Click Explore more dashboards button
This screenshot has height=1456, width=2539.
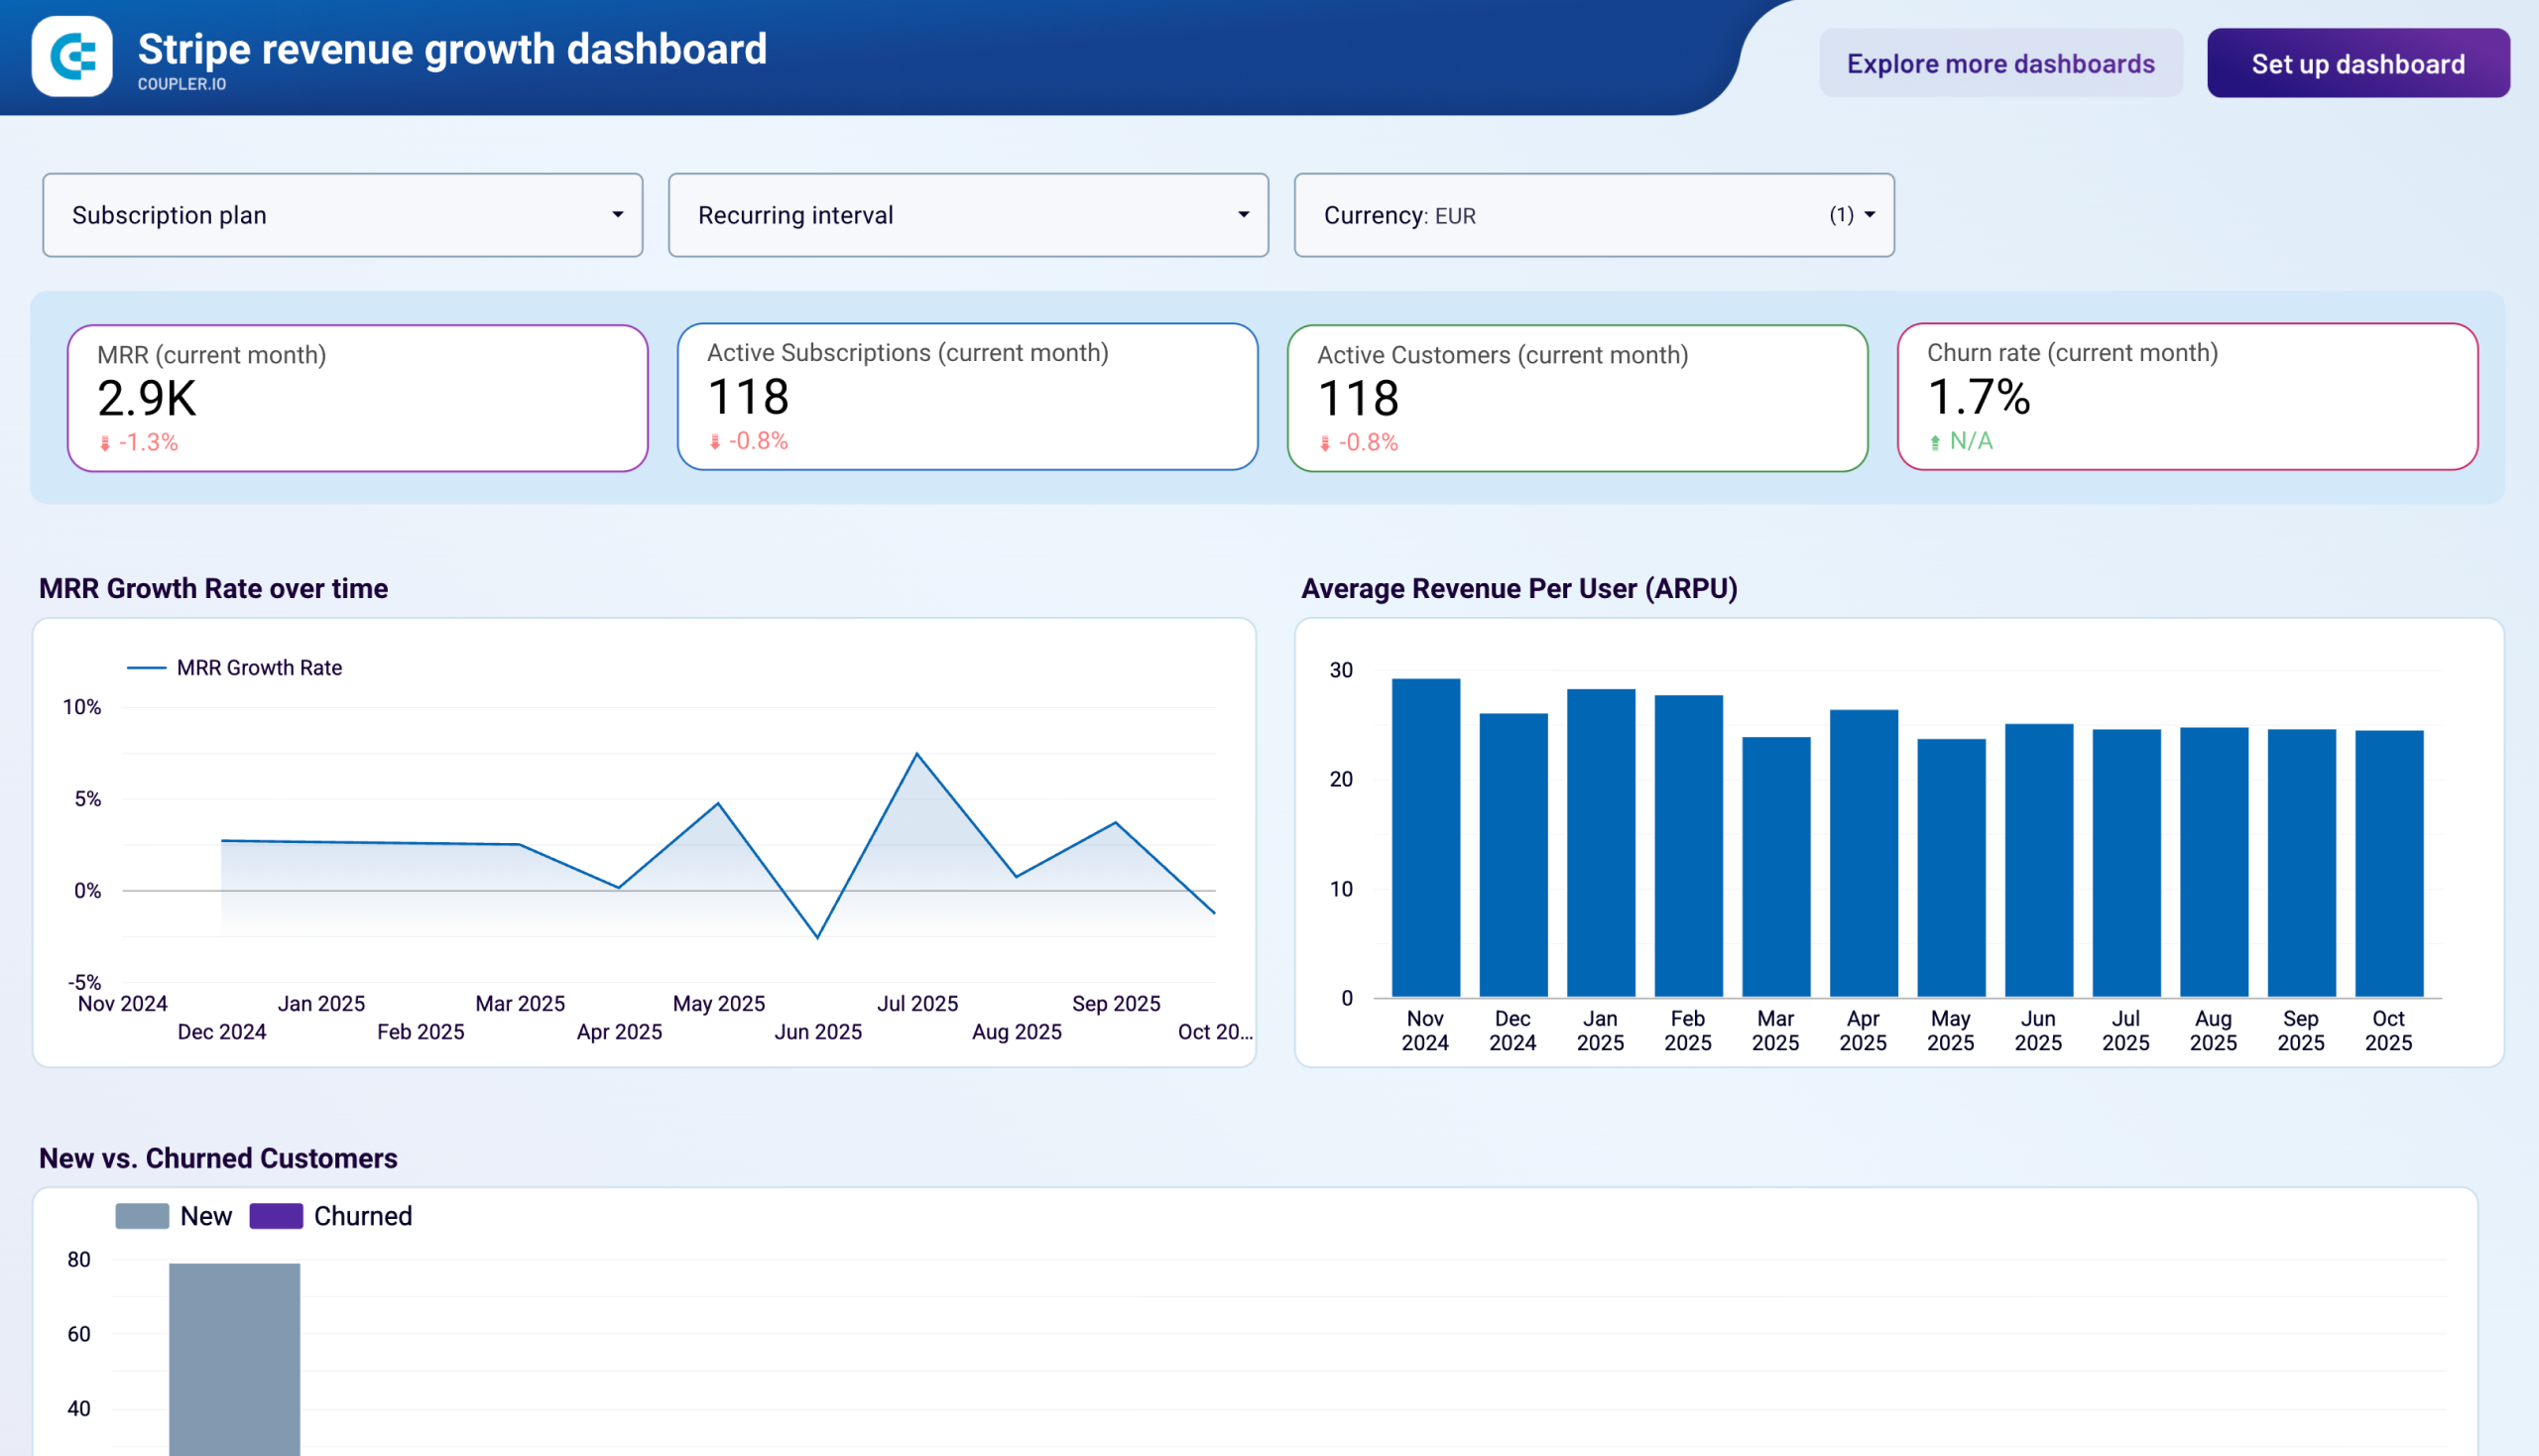pos(2000,64)
